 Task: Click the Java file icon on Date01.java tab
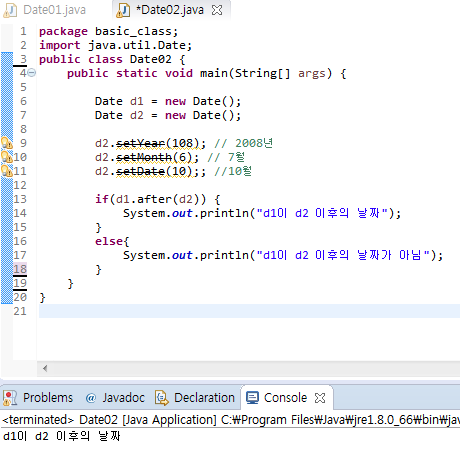tap(10, 10)
